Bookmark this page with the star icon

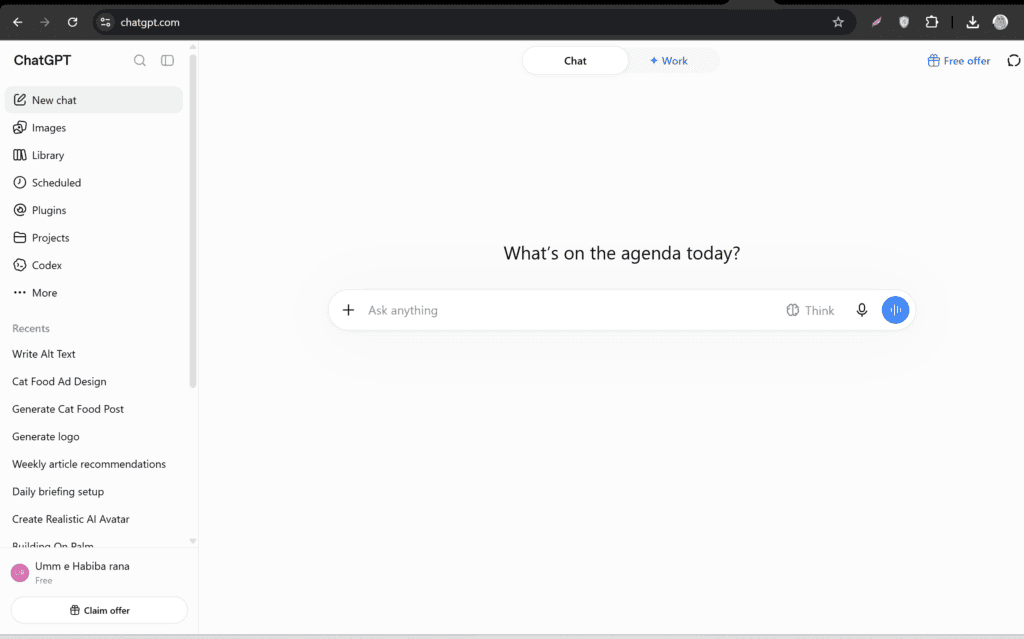click(838, 22)
